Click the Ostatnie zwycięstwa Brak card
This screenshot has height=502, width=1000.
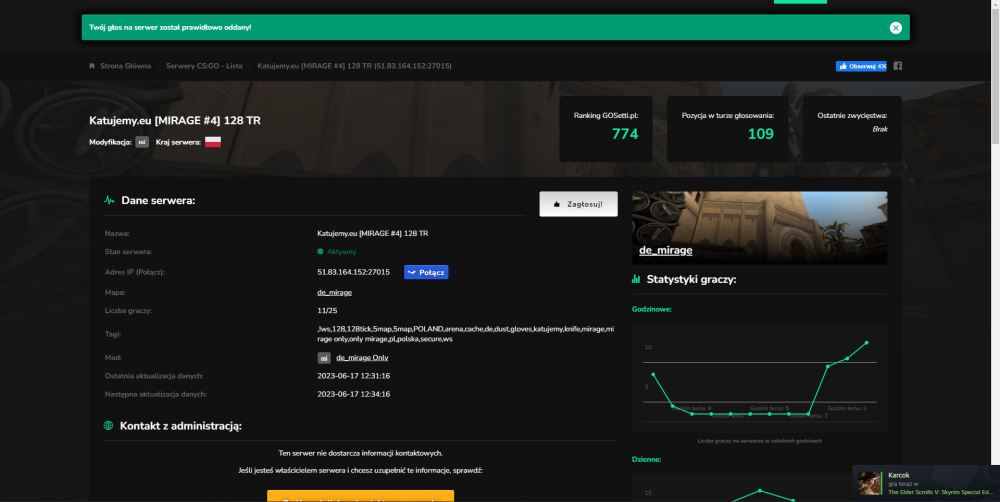tap(852, 129)
